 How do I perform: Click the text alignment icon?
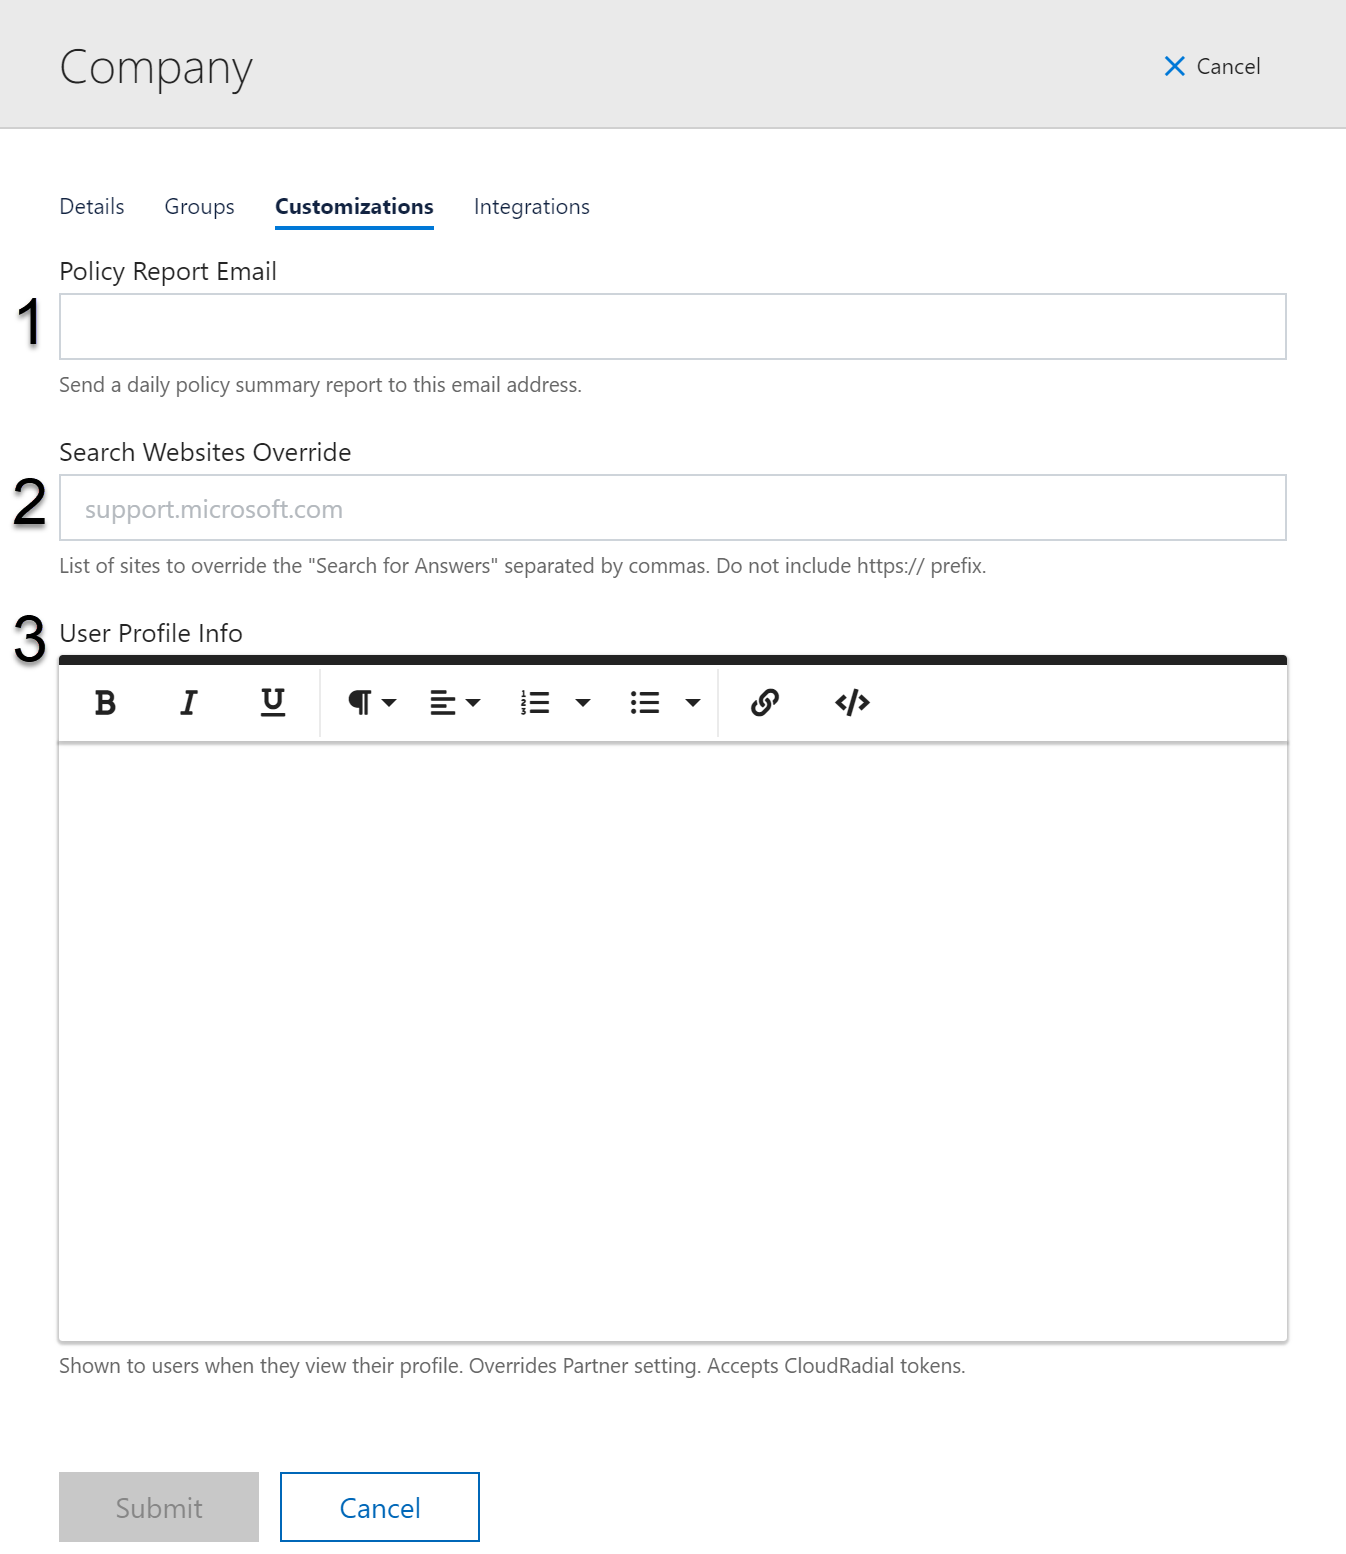click(443, 703)
